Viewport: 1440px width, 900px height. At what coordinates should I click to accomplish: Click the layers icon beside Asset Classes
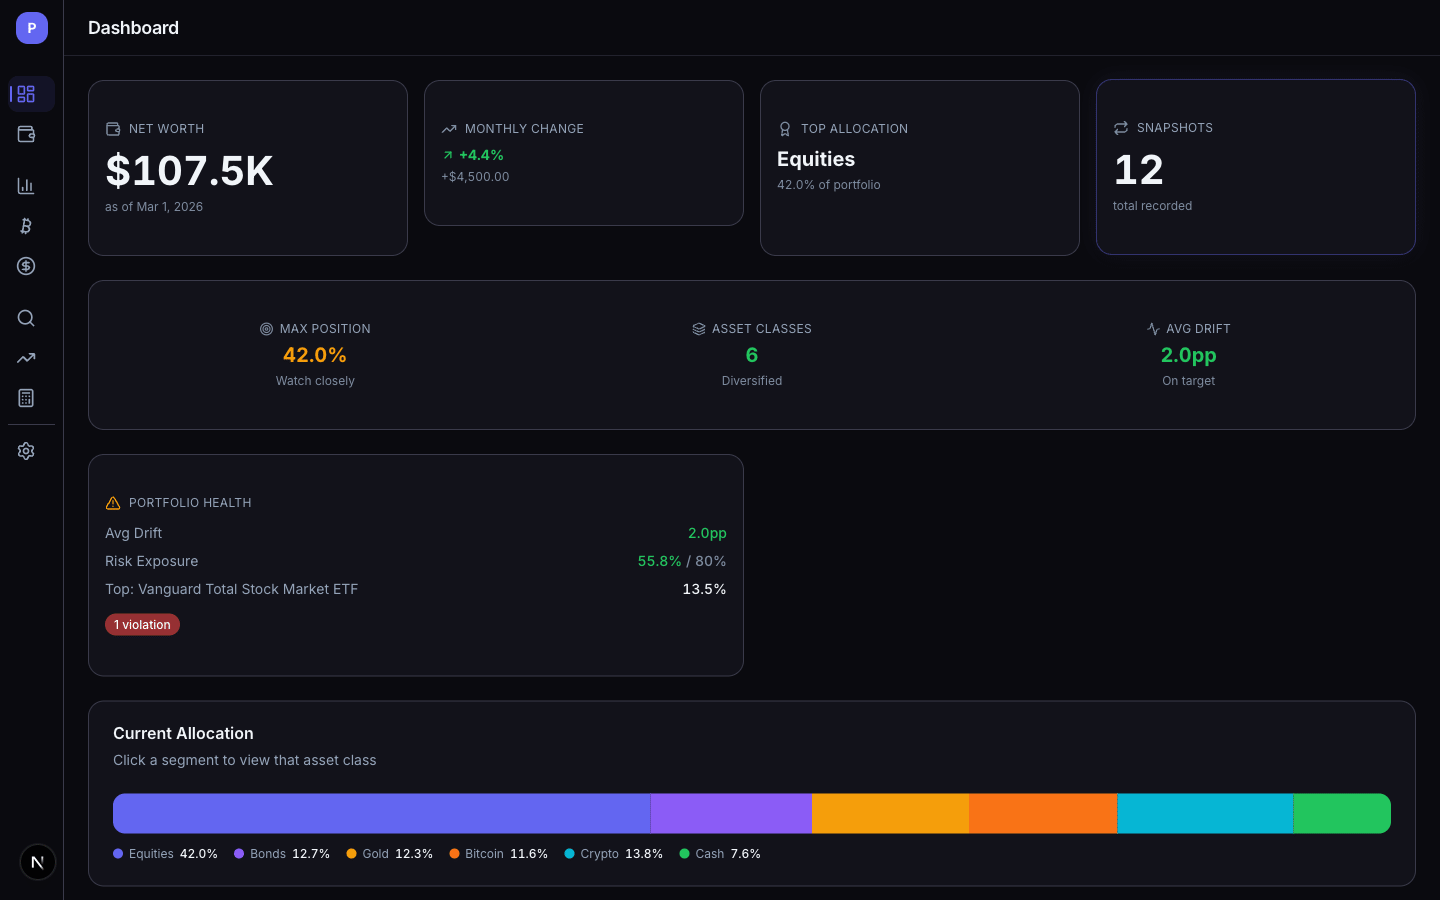pos(699,329)
